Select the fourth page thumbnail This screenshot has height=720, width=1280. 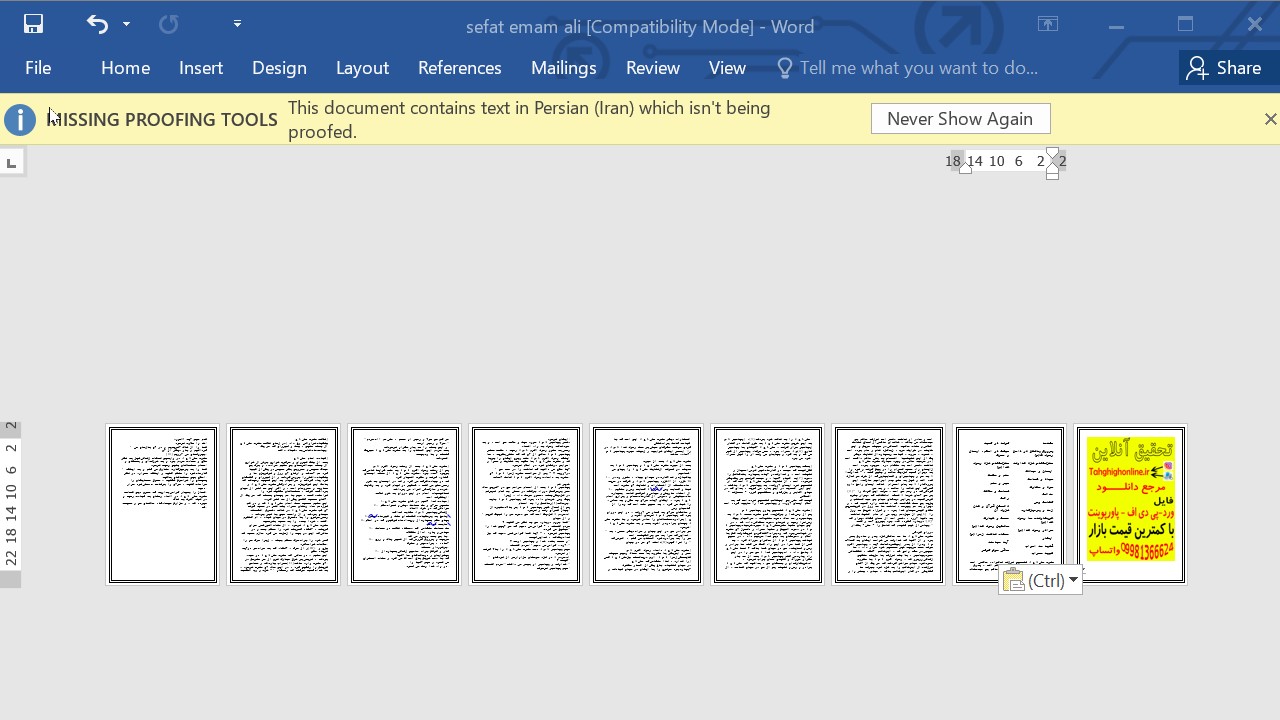[x=526, y=505]
